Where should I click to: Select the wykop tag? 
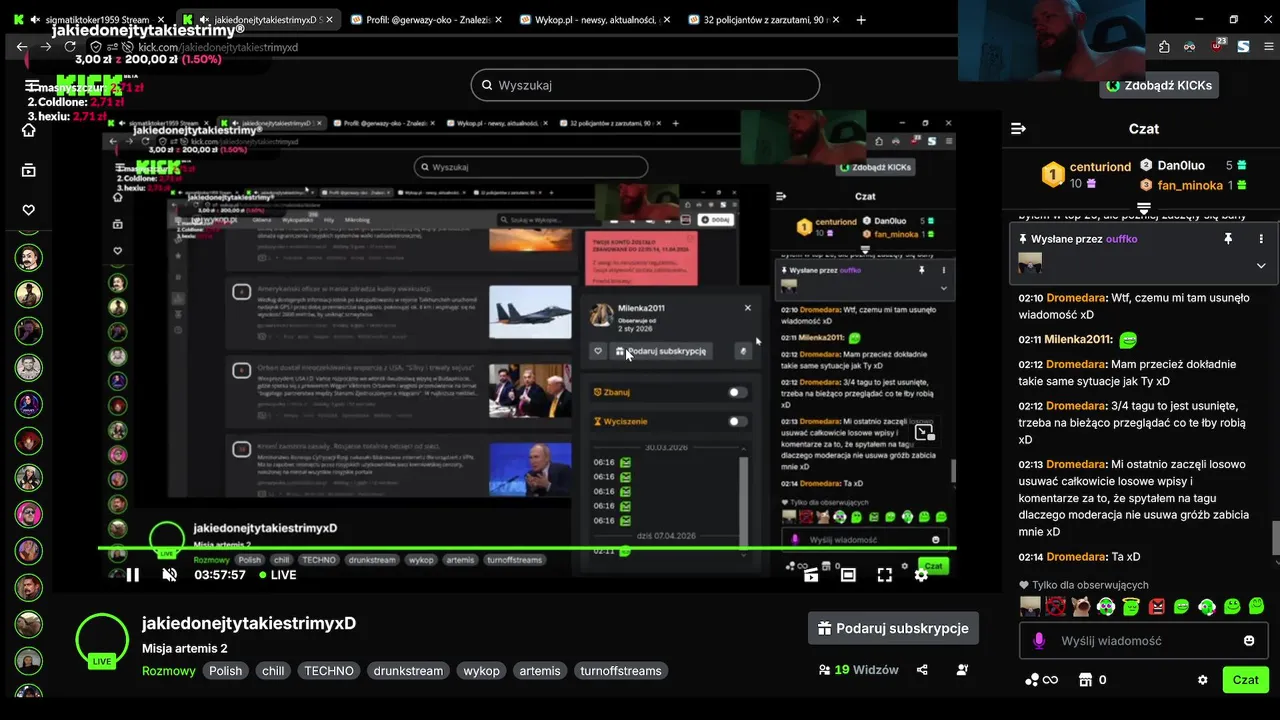coord(481,671)
